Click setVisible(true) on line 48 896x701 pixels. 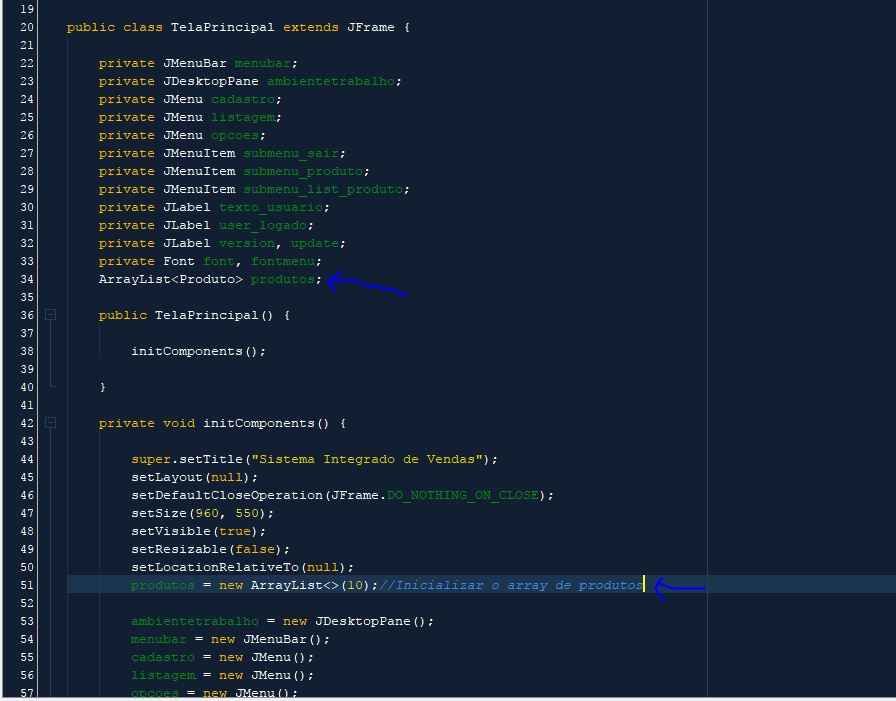(198, 531)
